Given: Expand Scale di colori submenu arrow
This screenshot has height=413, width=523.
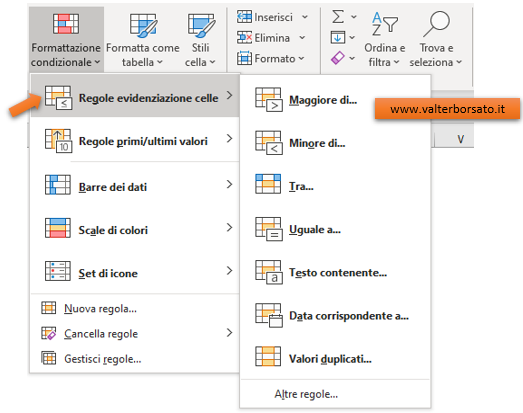Looking at the screenshot, I should [x=229, y=228].
